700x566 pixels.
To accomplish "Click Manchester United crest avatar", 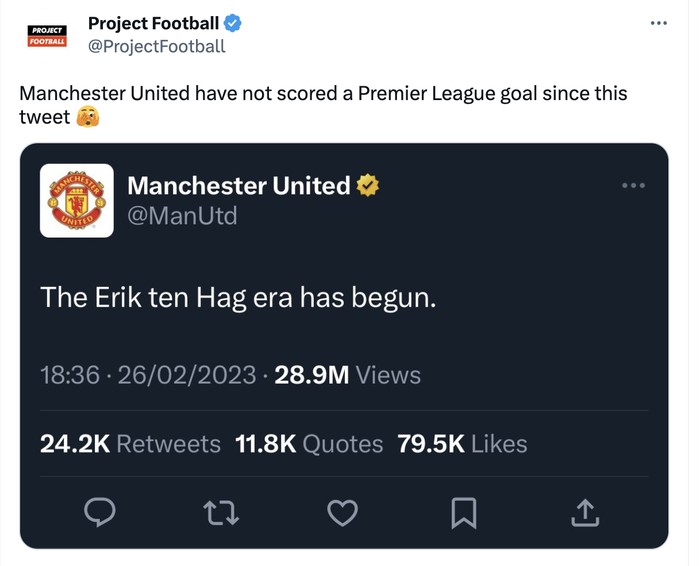I will [x=77, y=200].
